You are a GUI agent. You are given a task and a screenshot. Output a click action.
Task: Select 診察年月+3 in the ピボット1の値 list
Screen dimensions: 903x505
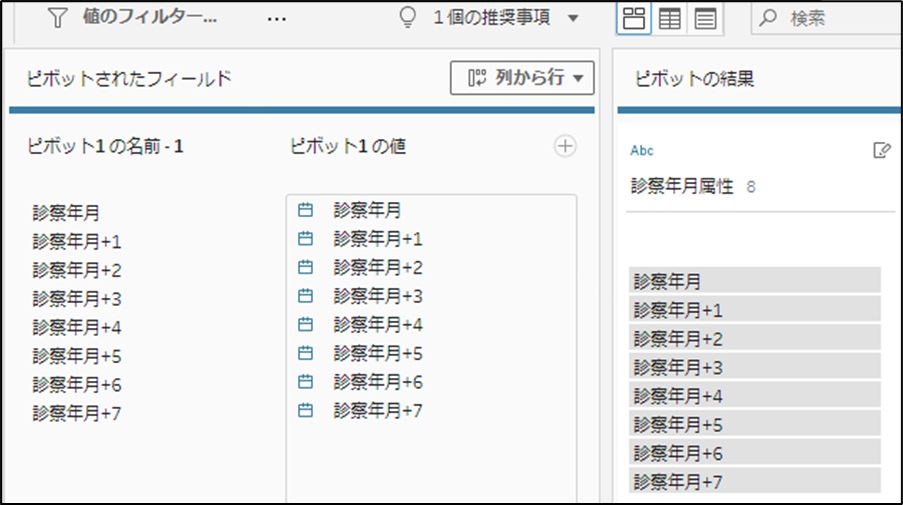pos(378,296)
